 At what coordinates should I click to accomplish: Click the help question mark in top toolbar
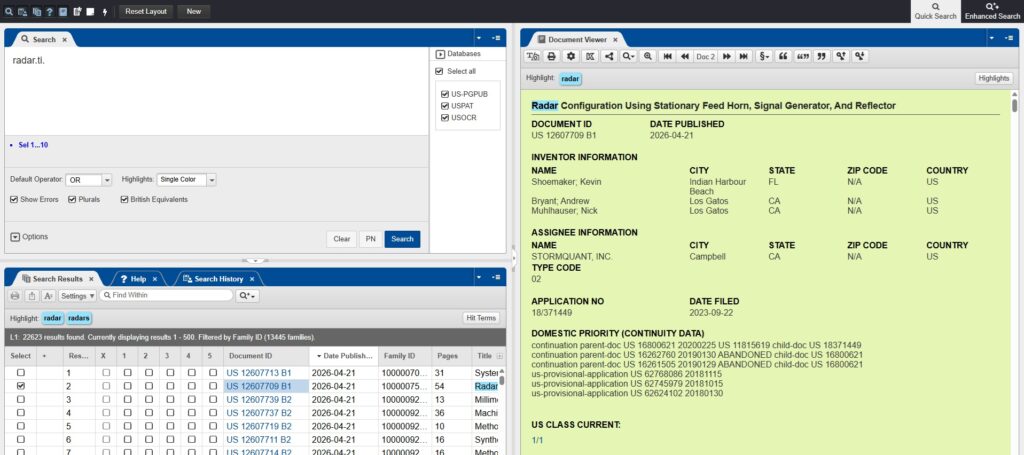pos(49,11)
